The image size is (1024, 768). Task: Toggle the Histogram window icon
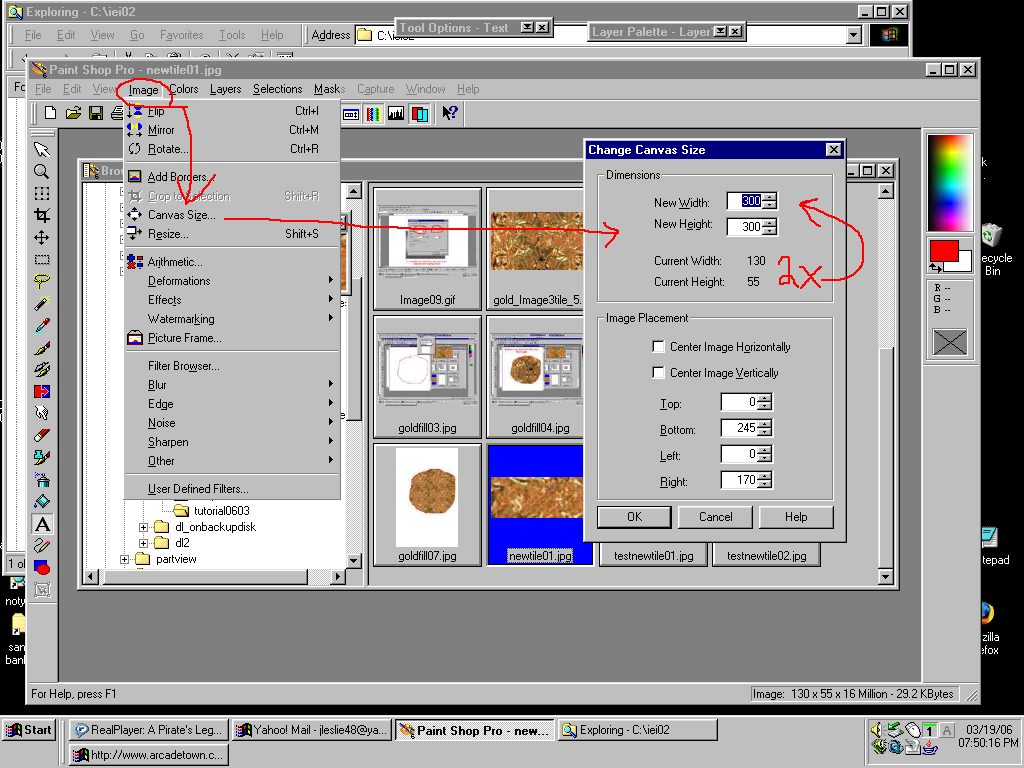396,114
